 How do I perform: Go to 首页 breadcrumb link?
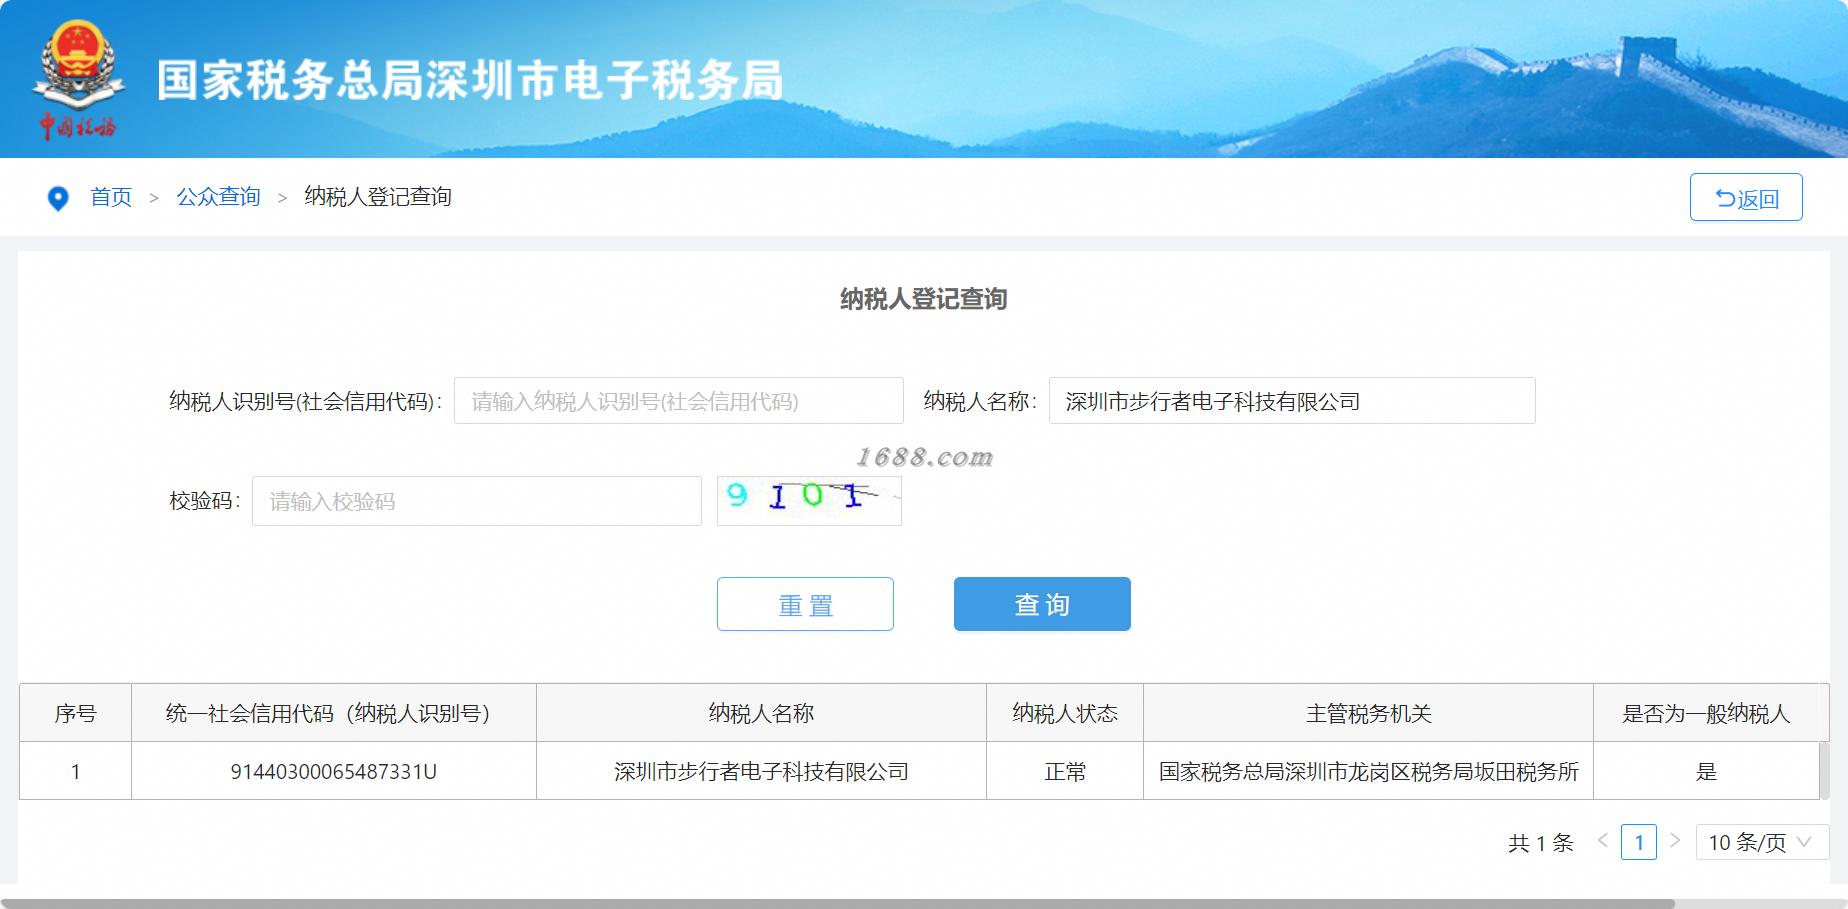point(111,197)
